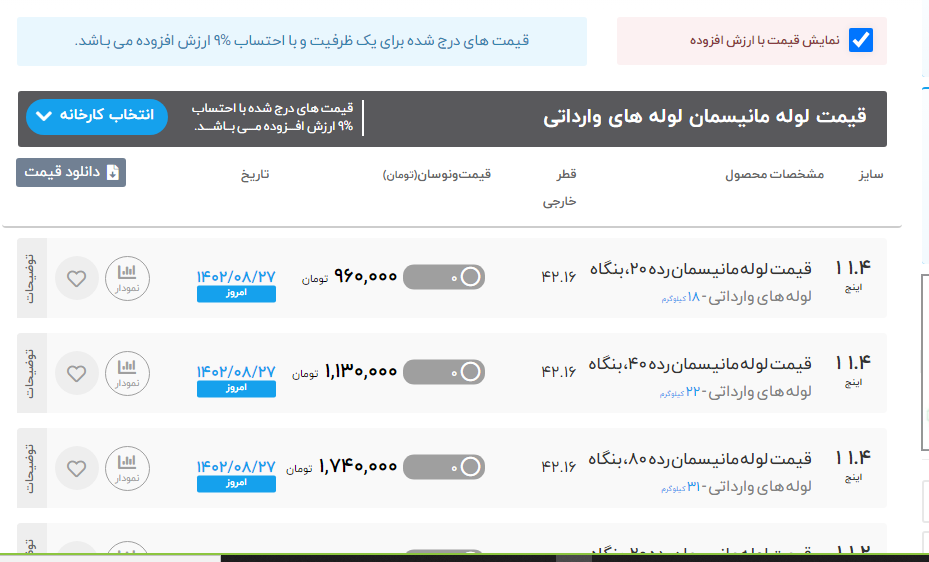Screen dimensions: 929x562
Task: Click the download icon in دانلود قیمت
Action: click(x=112, y=173)
